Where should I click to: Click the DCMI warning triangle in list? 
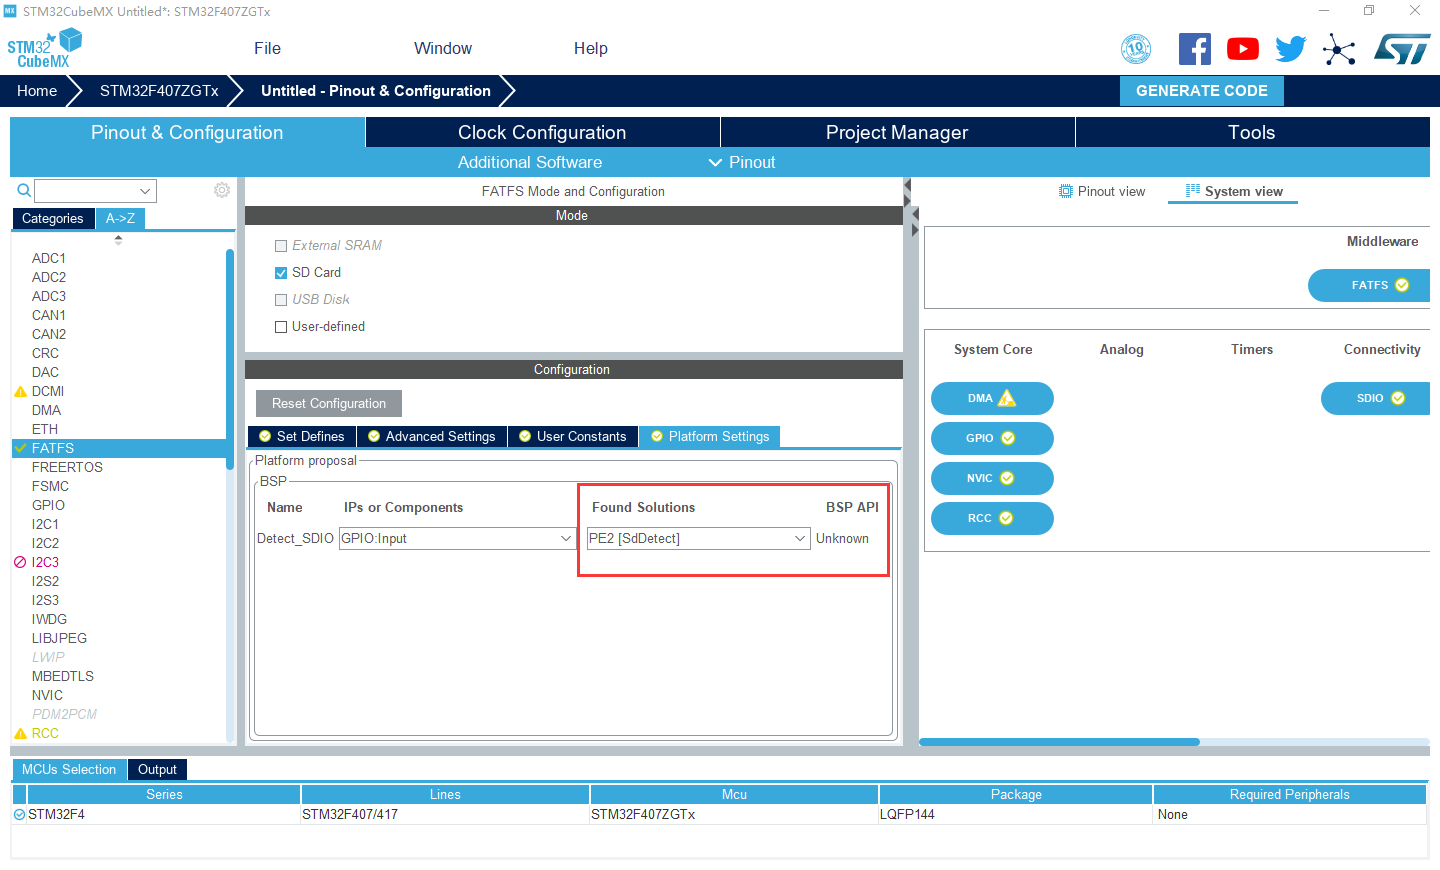[x=20, y=391]
